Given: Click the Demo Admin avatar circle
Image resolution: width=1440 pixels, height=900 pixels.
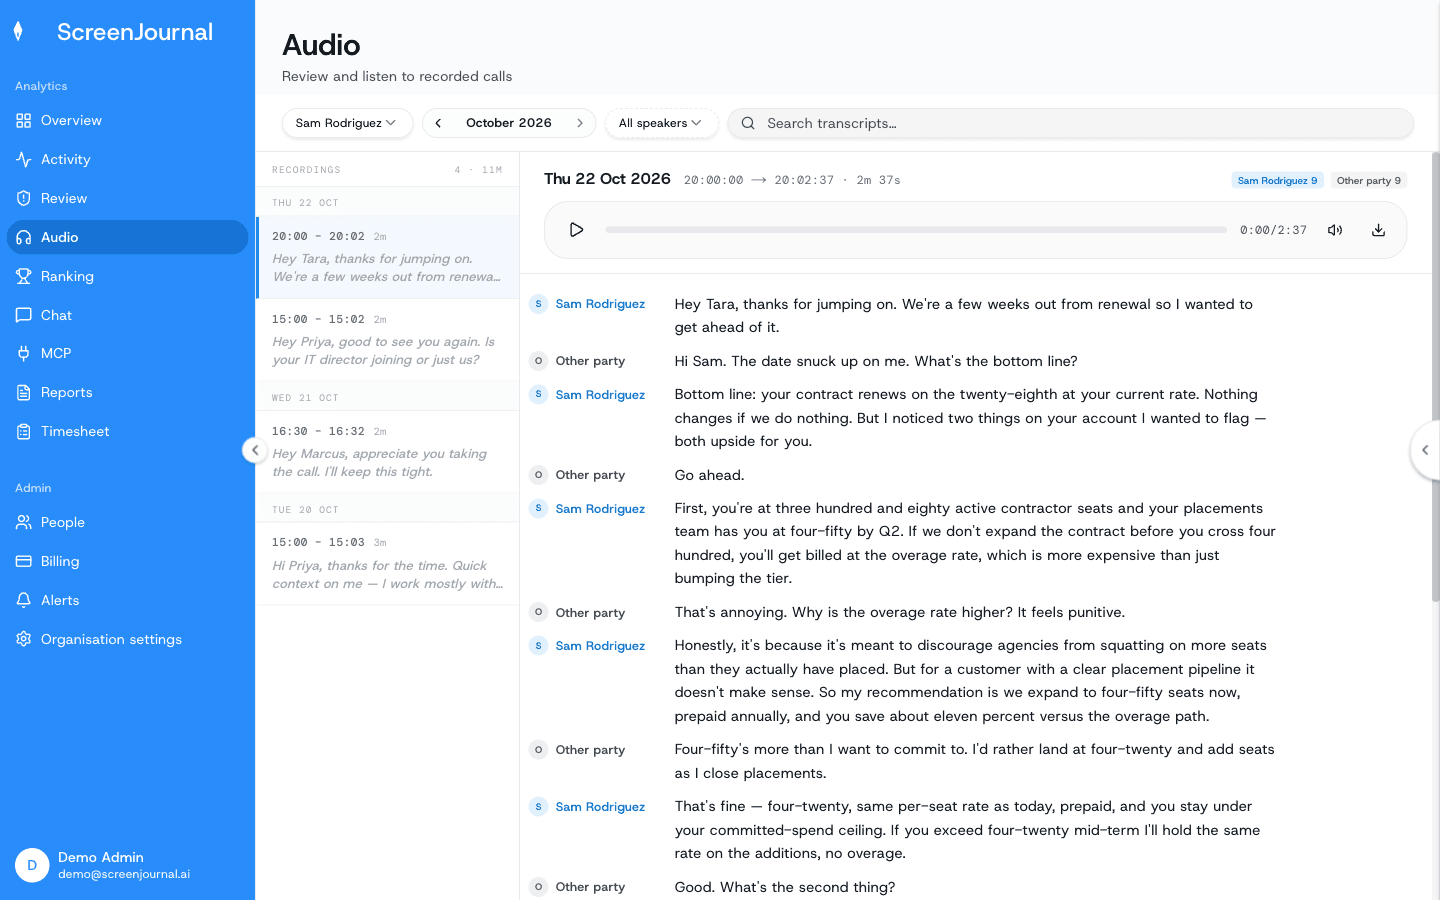Looking at the screenshot, I should pyautogui.click(x=32, y=865).
